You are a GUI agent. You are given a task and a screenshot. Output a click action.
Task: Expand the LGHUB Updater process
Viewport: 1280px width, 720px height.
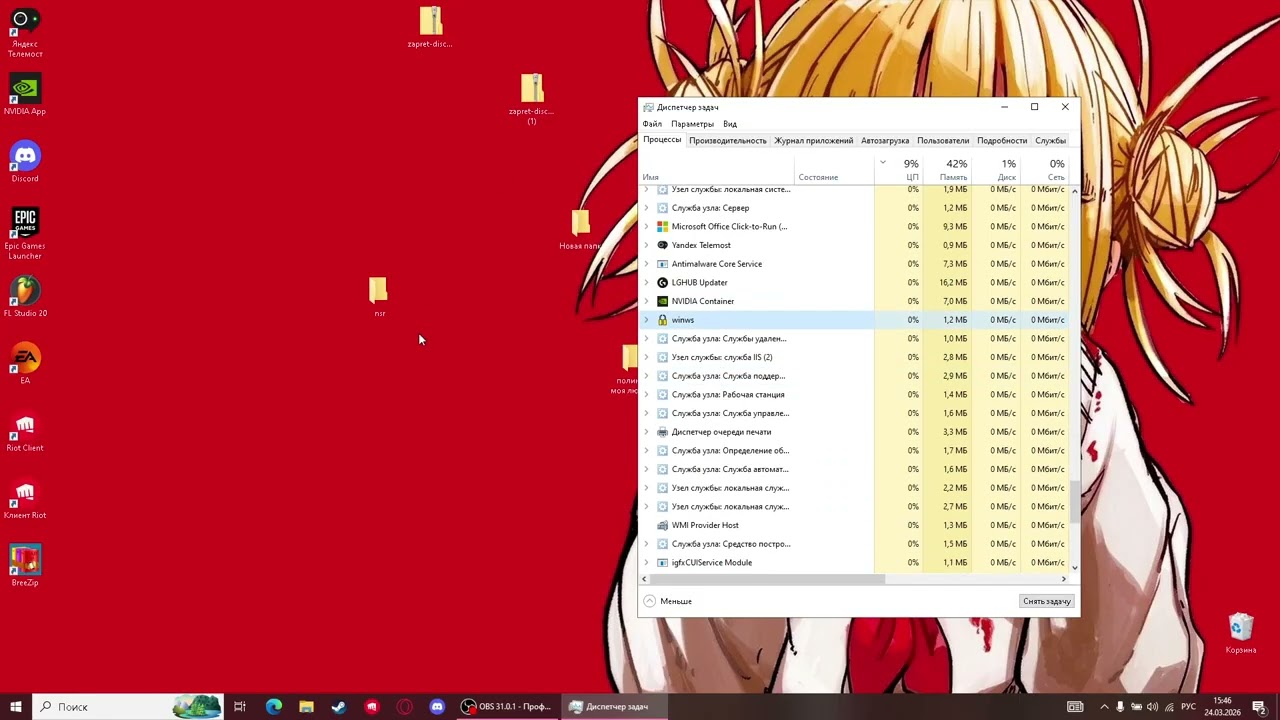click(646, 282)
